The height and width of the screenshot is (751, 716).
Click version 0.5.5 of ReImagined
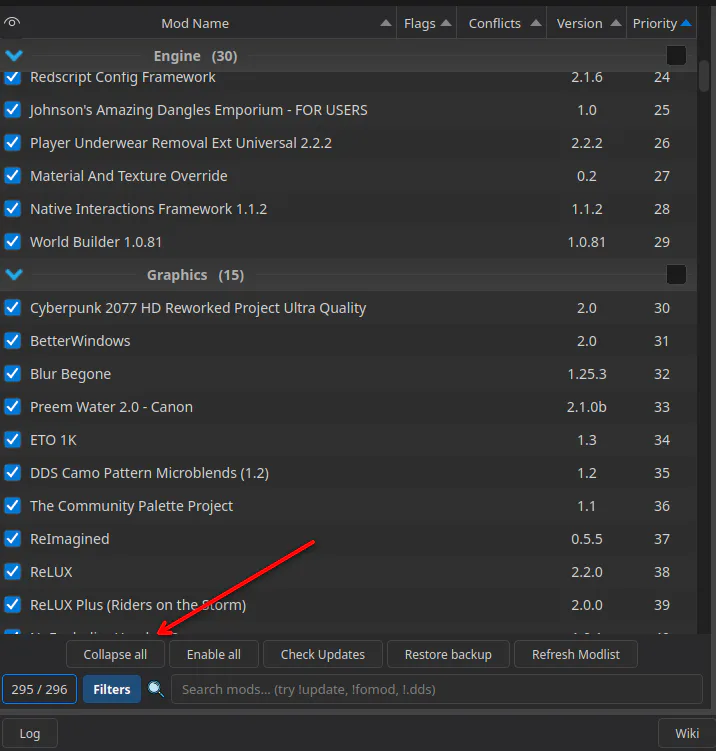pyautogui.click(x=587, y=539)
